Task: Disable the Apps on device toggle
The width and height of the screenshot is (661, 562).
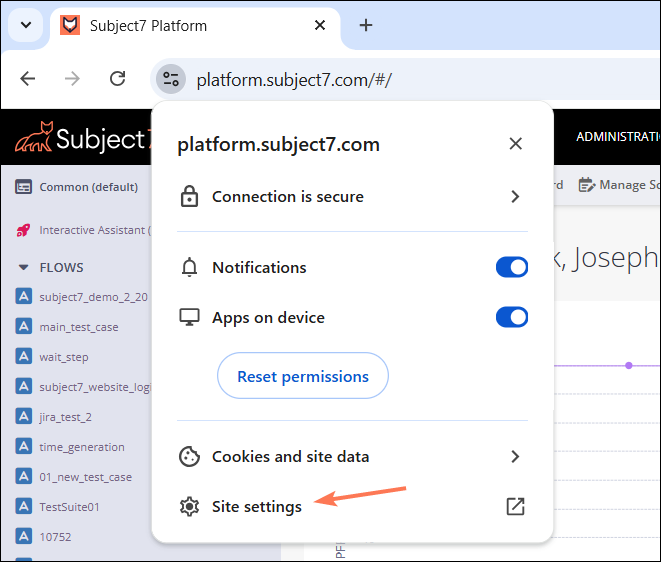Action: 511,317
